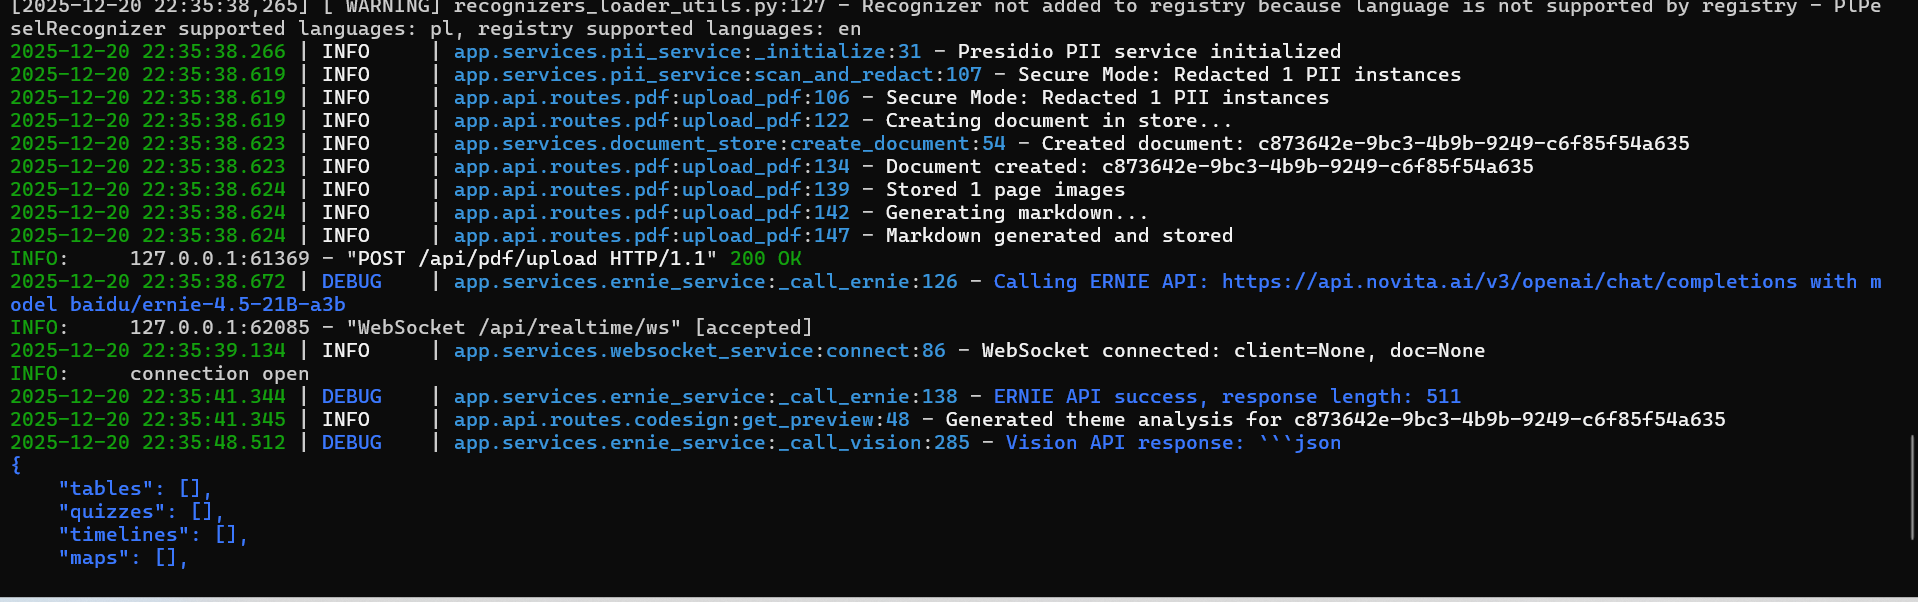Select 'app.services.document_store:create_document:54' reference
The image size is (1918, 602).
coord(729,143)
